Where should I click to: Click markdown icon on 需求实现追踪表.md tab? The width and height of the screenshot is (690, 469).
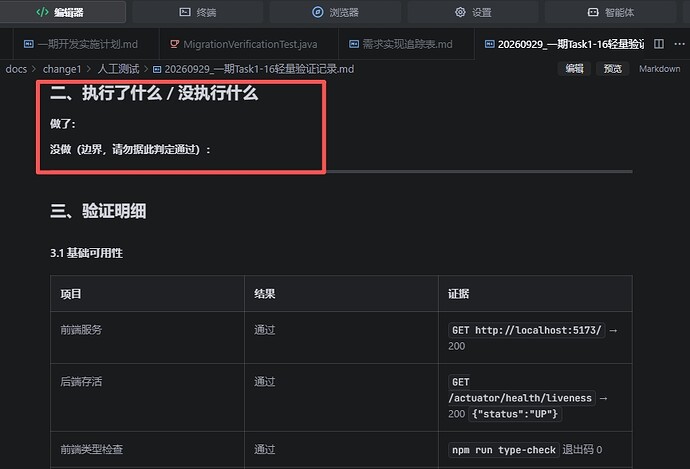click(354, 44)
